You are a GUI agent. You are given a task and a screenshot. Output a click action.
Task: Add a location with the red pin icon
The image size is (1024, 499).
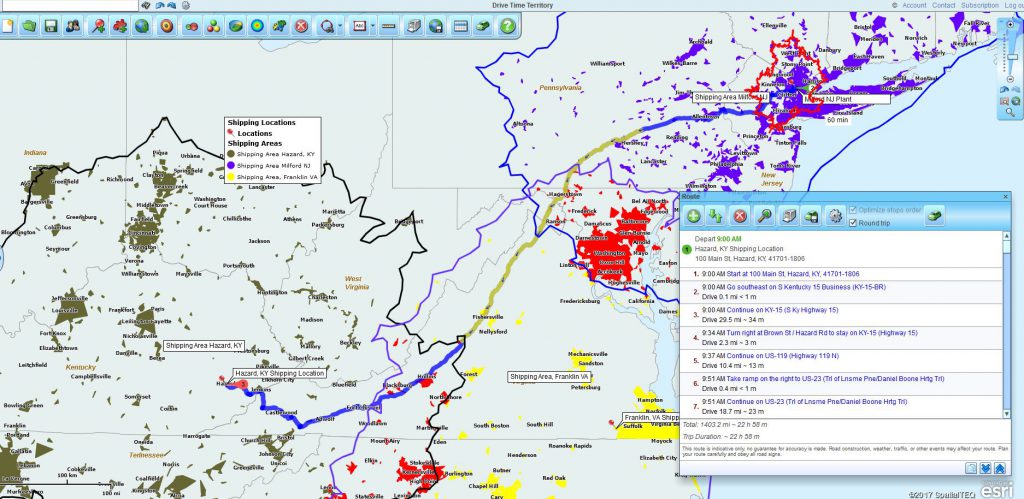[x=99, y=26]
